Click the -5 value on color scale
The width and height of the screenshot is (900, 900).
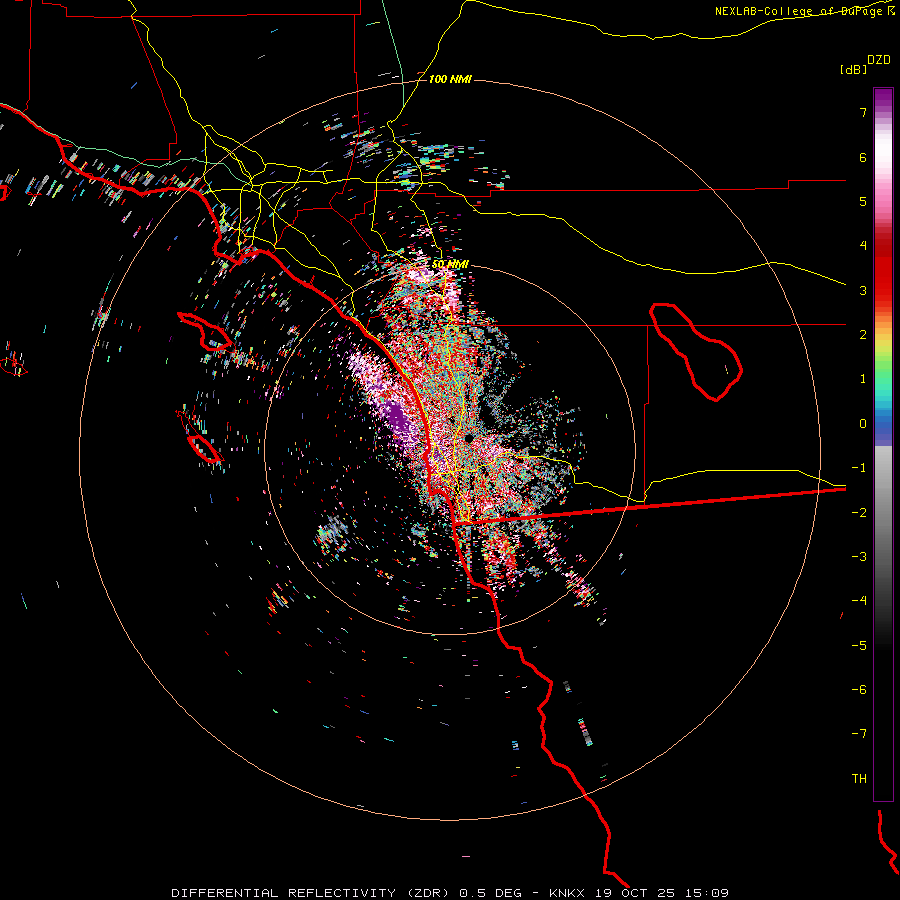[x=859, y=645]
